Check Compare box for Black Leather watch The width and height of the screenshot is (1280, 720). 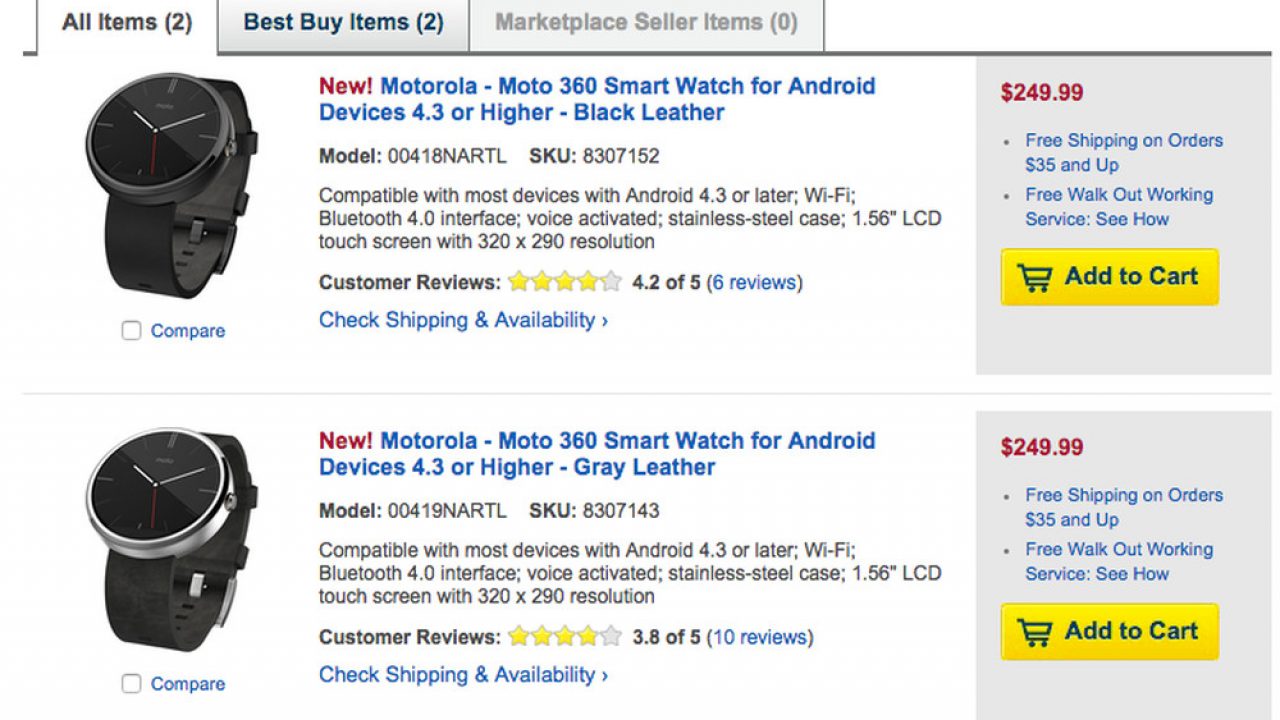click(x=132, y=331)
